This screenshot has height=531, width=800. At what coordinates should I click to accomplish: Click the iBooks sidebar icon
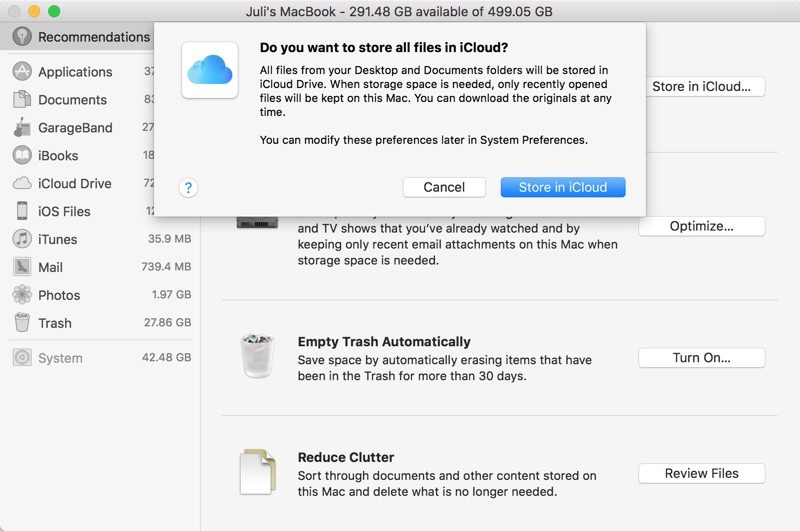click(x=22, y=155)
